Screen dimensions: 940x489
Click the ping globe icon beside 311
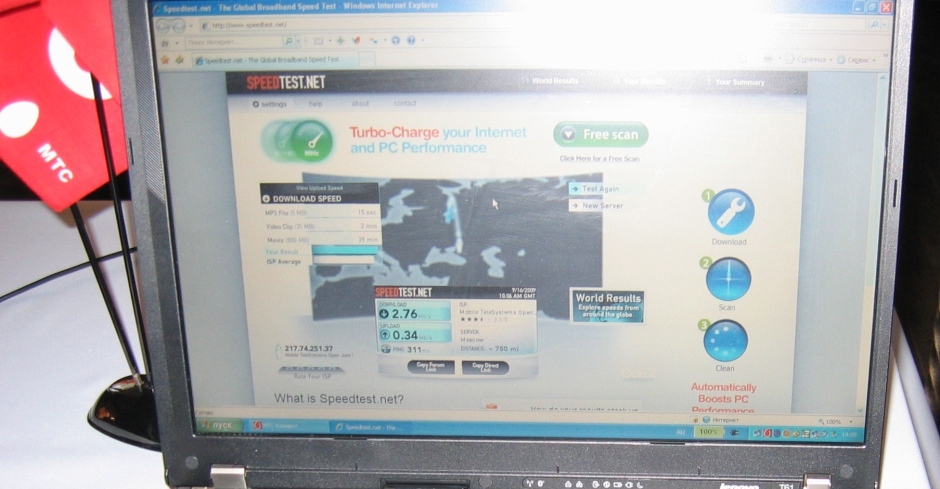[x=385, y=349]
